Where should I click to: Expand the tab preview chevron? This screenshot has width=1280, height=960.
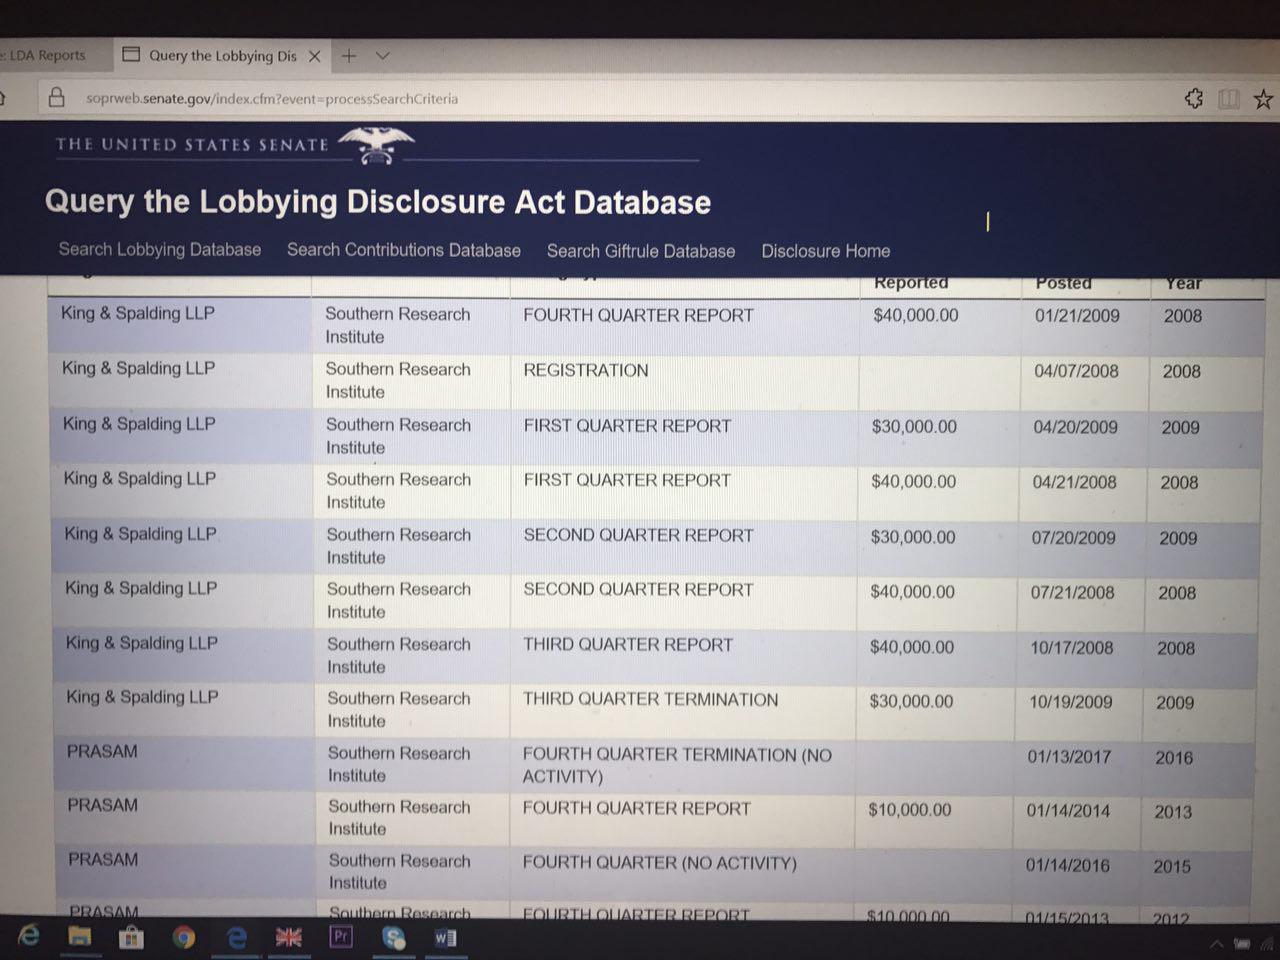(x=382, y=56)
